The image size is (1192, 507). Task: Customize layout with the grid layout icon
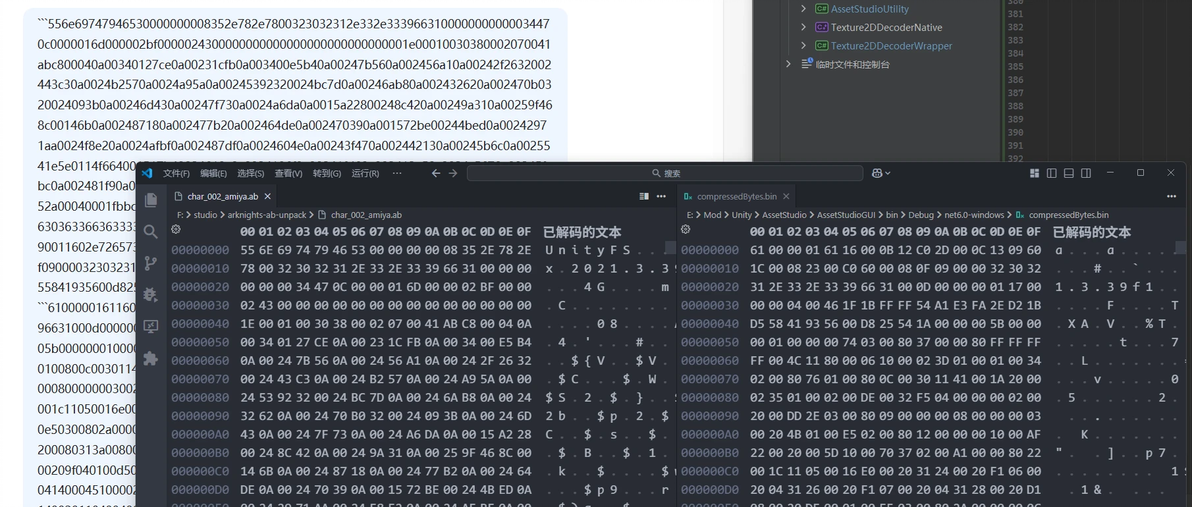pos(1035,173)
